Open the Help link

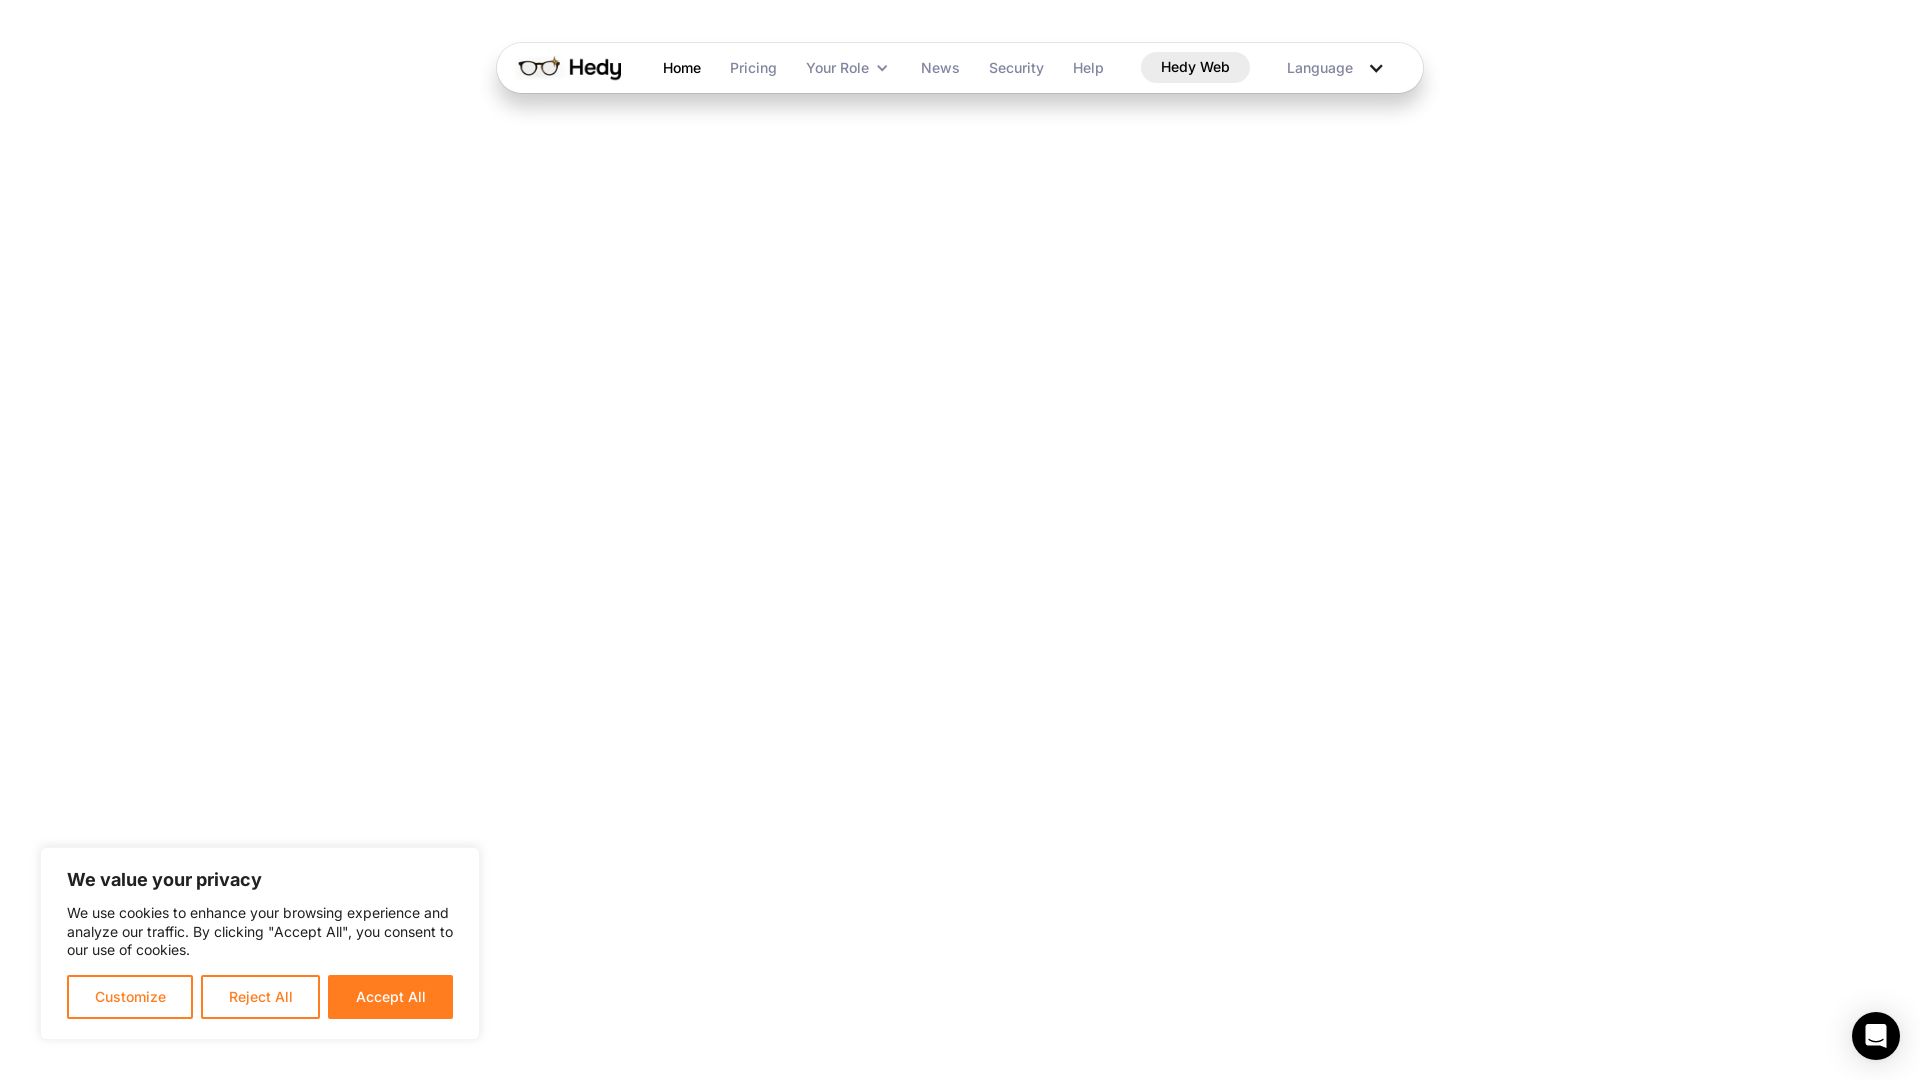1088,68
